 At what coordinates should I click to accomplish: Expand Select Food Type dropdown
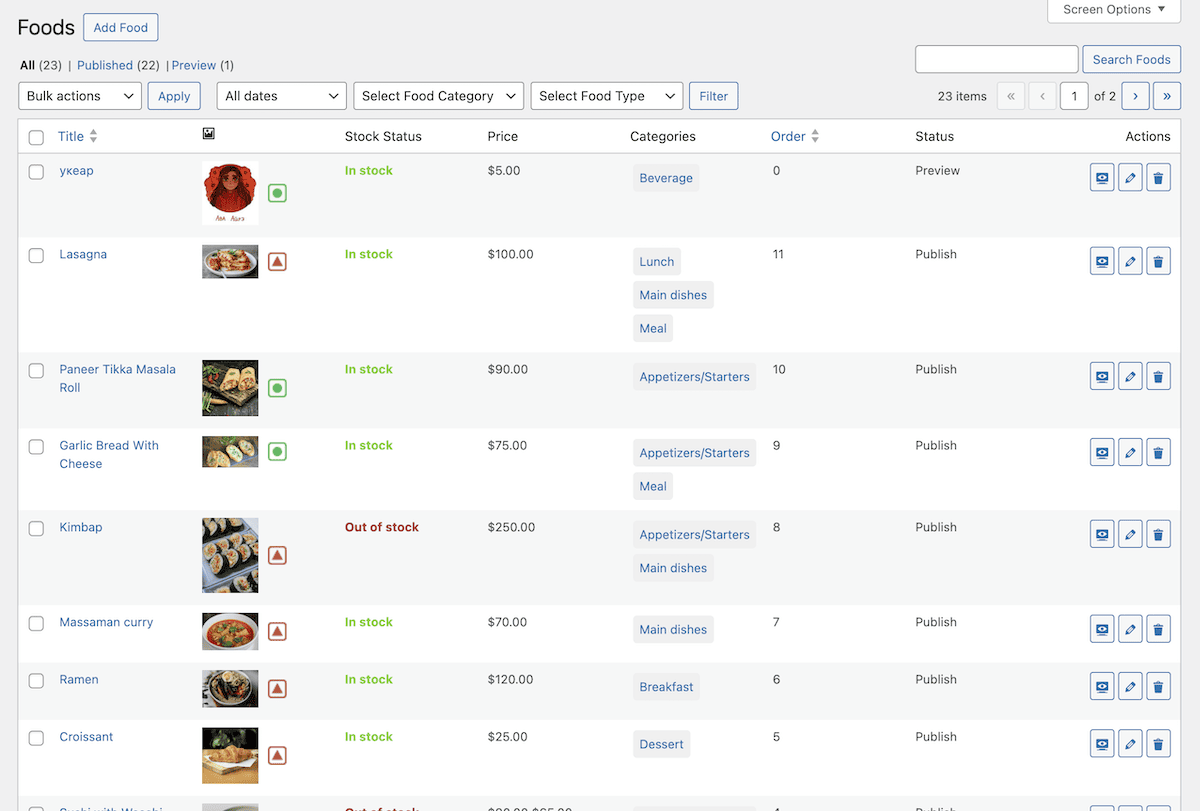607,96
